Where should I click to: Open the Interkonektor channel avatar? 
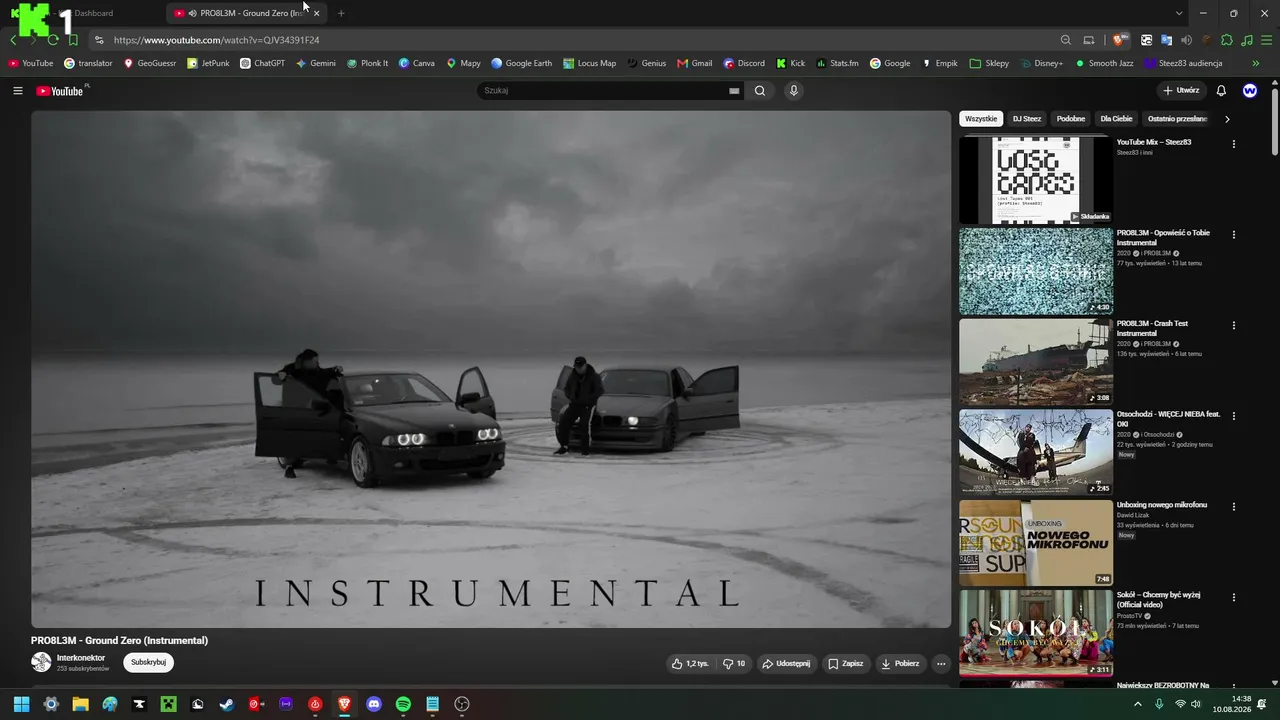click(x=41, y=662)
